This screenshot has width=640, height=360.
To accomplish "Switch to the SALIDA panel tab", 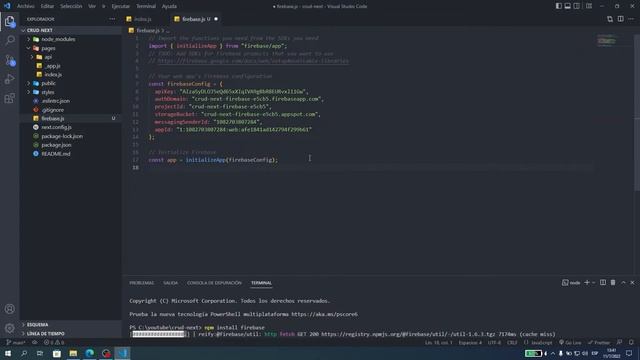I will pos(171,283).
